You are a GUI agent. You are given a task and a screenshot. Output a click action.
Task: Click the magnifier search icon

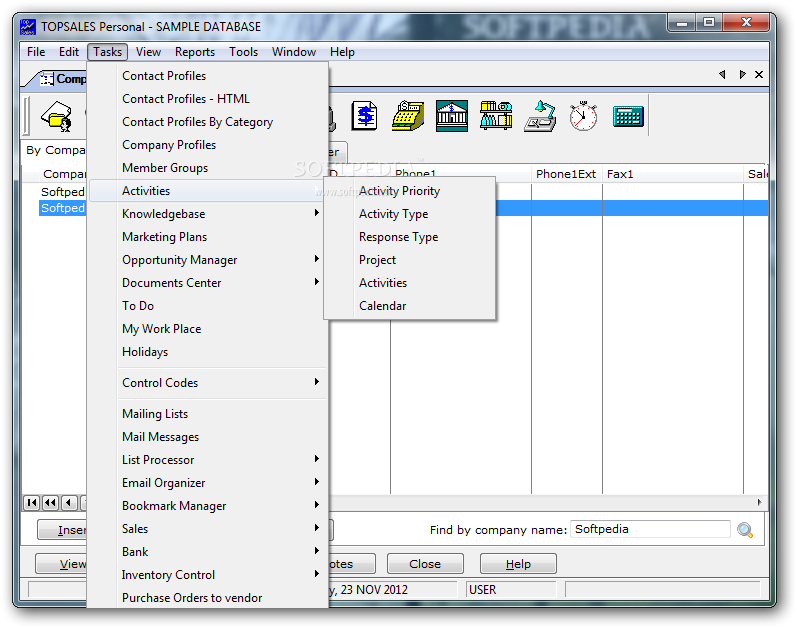point(745,530)
